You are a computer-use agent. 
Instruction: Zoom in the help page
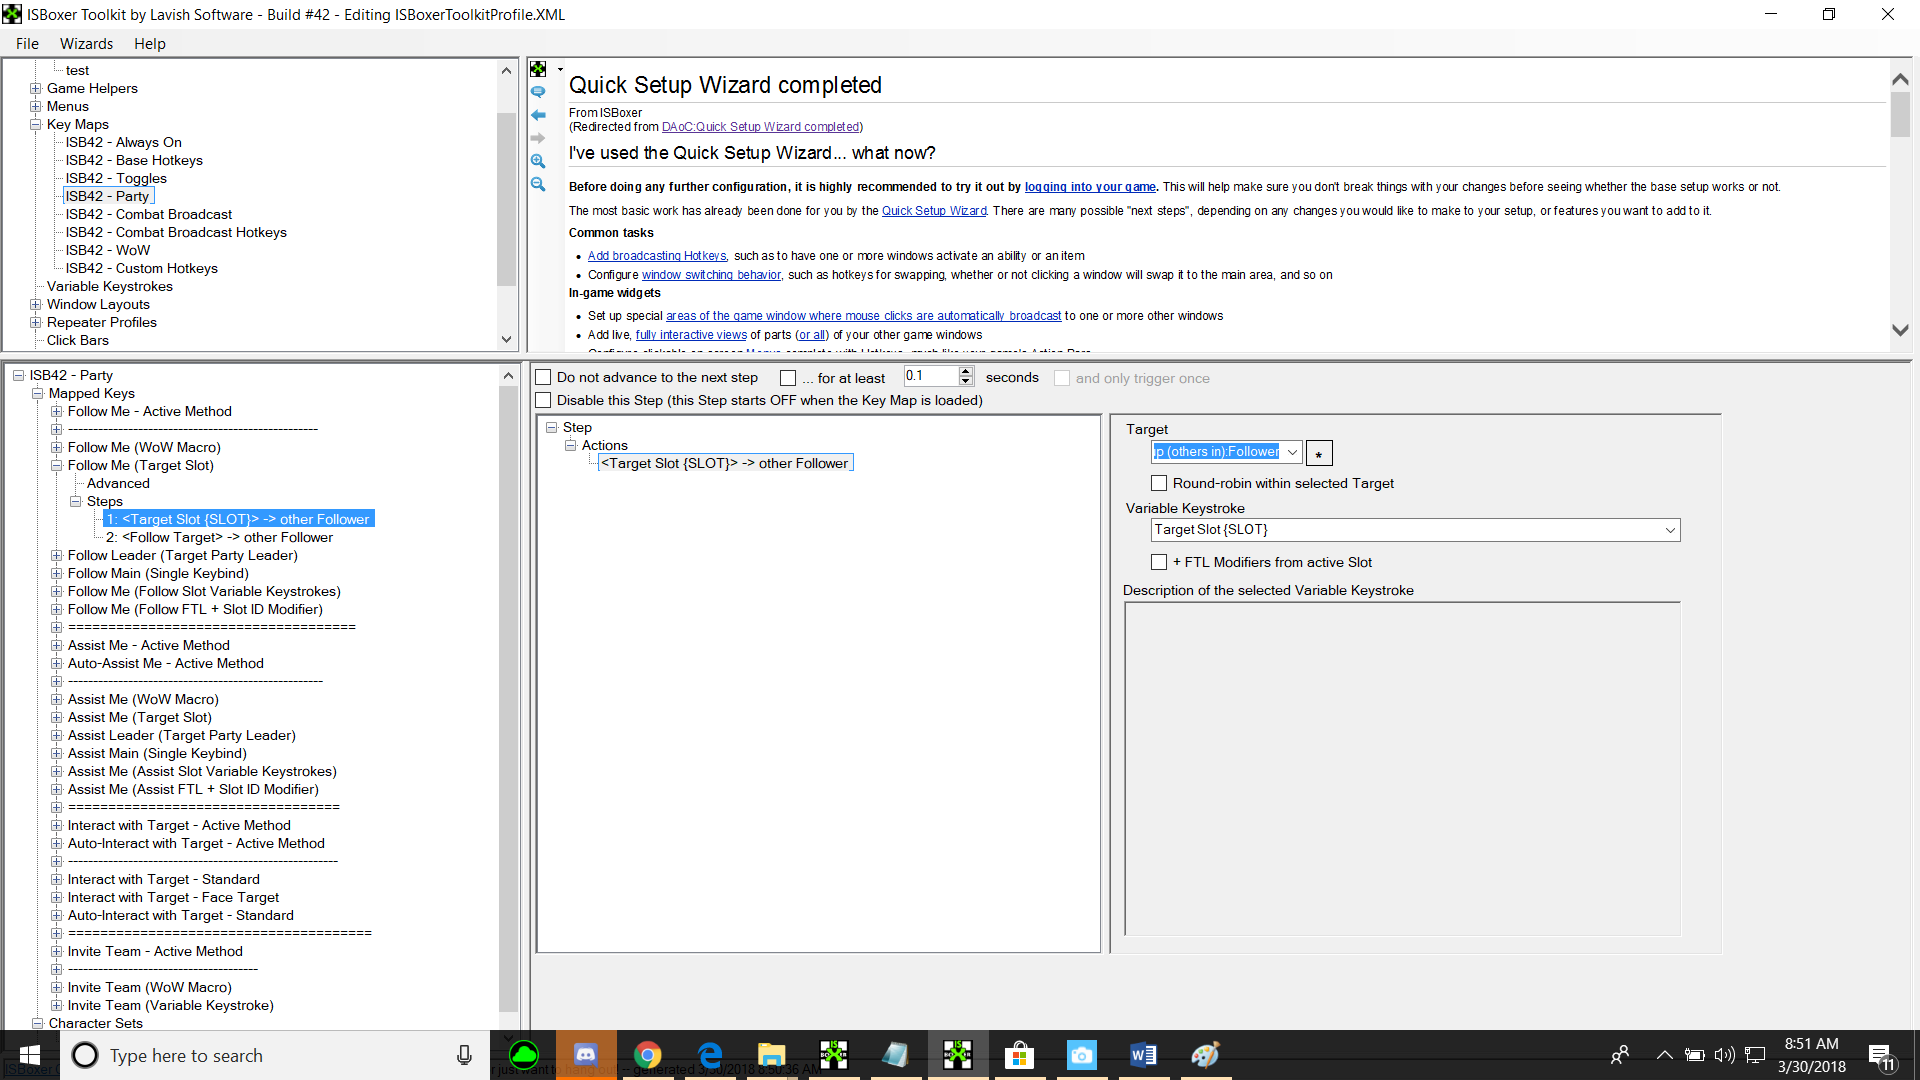pyautogui.click(x=538, y=161)
